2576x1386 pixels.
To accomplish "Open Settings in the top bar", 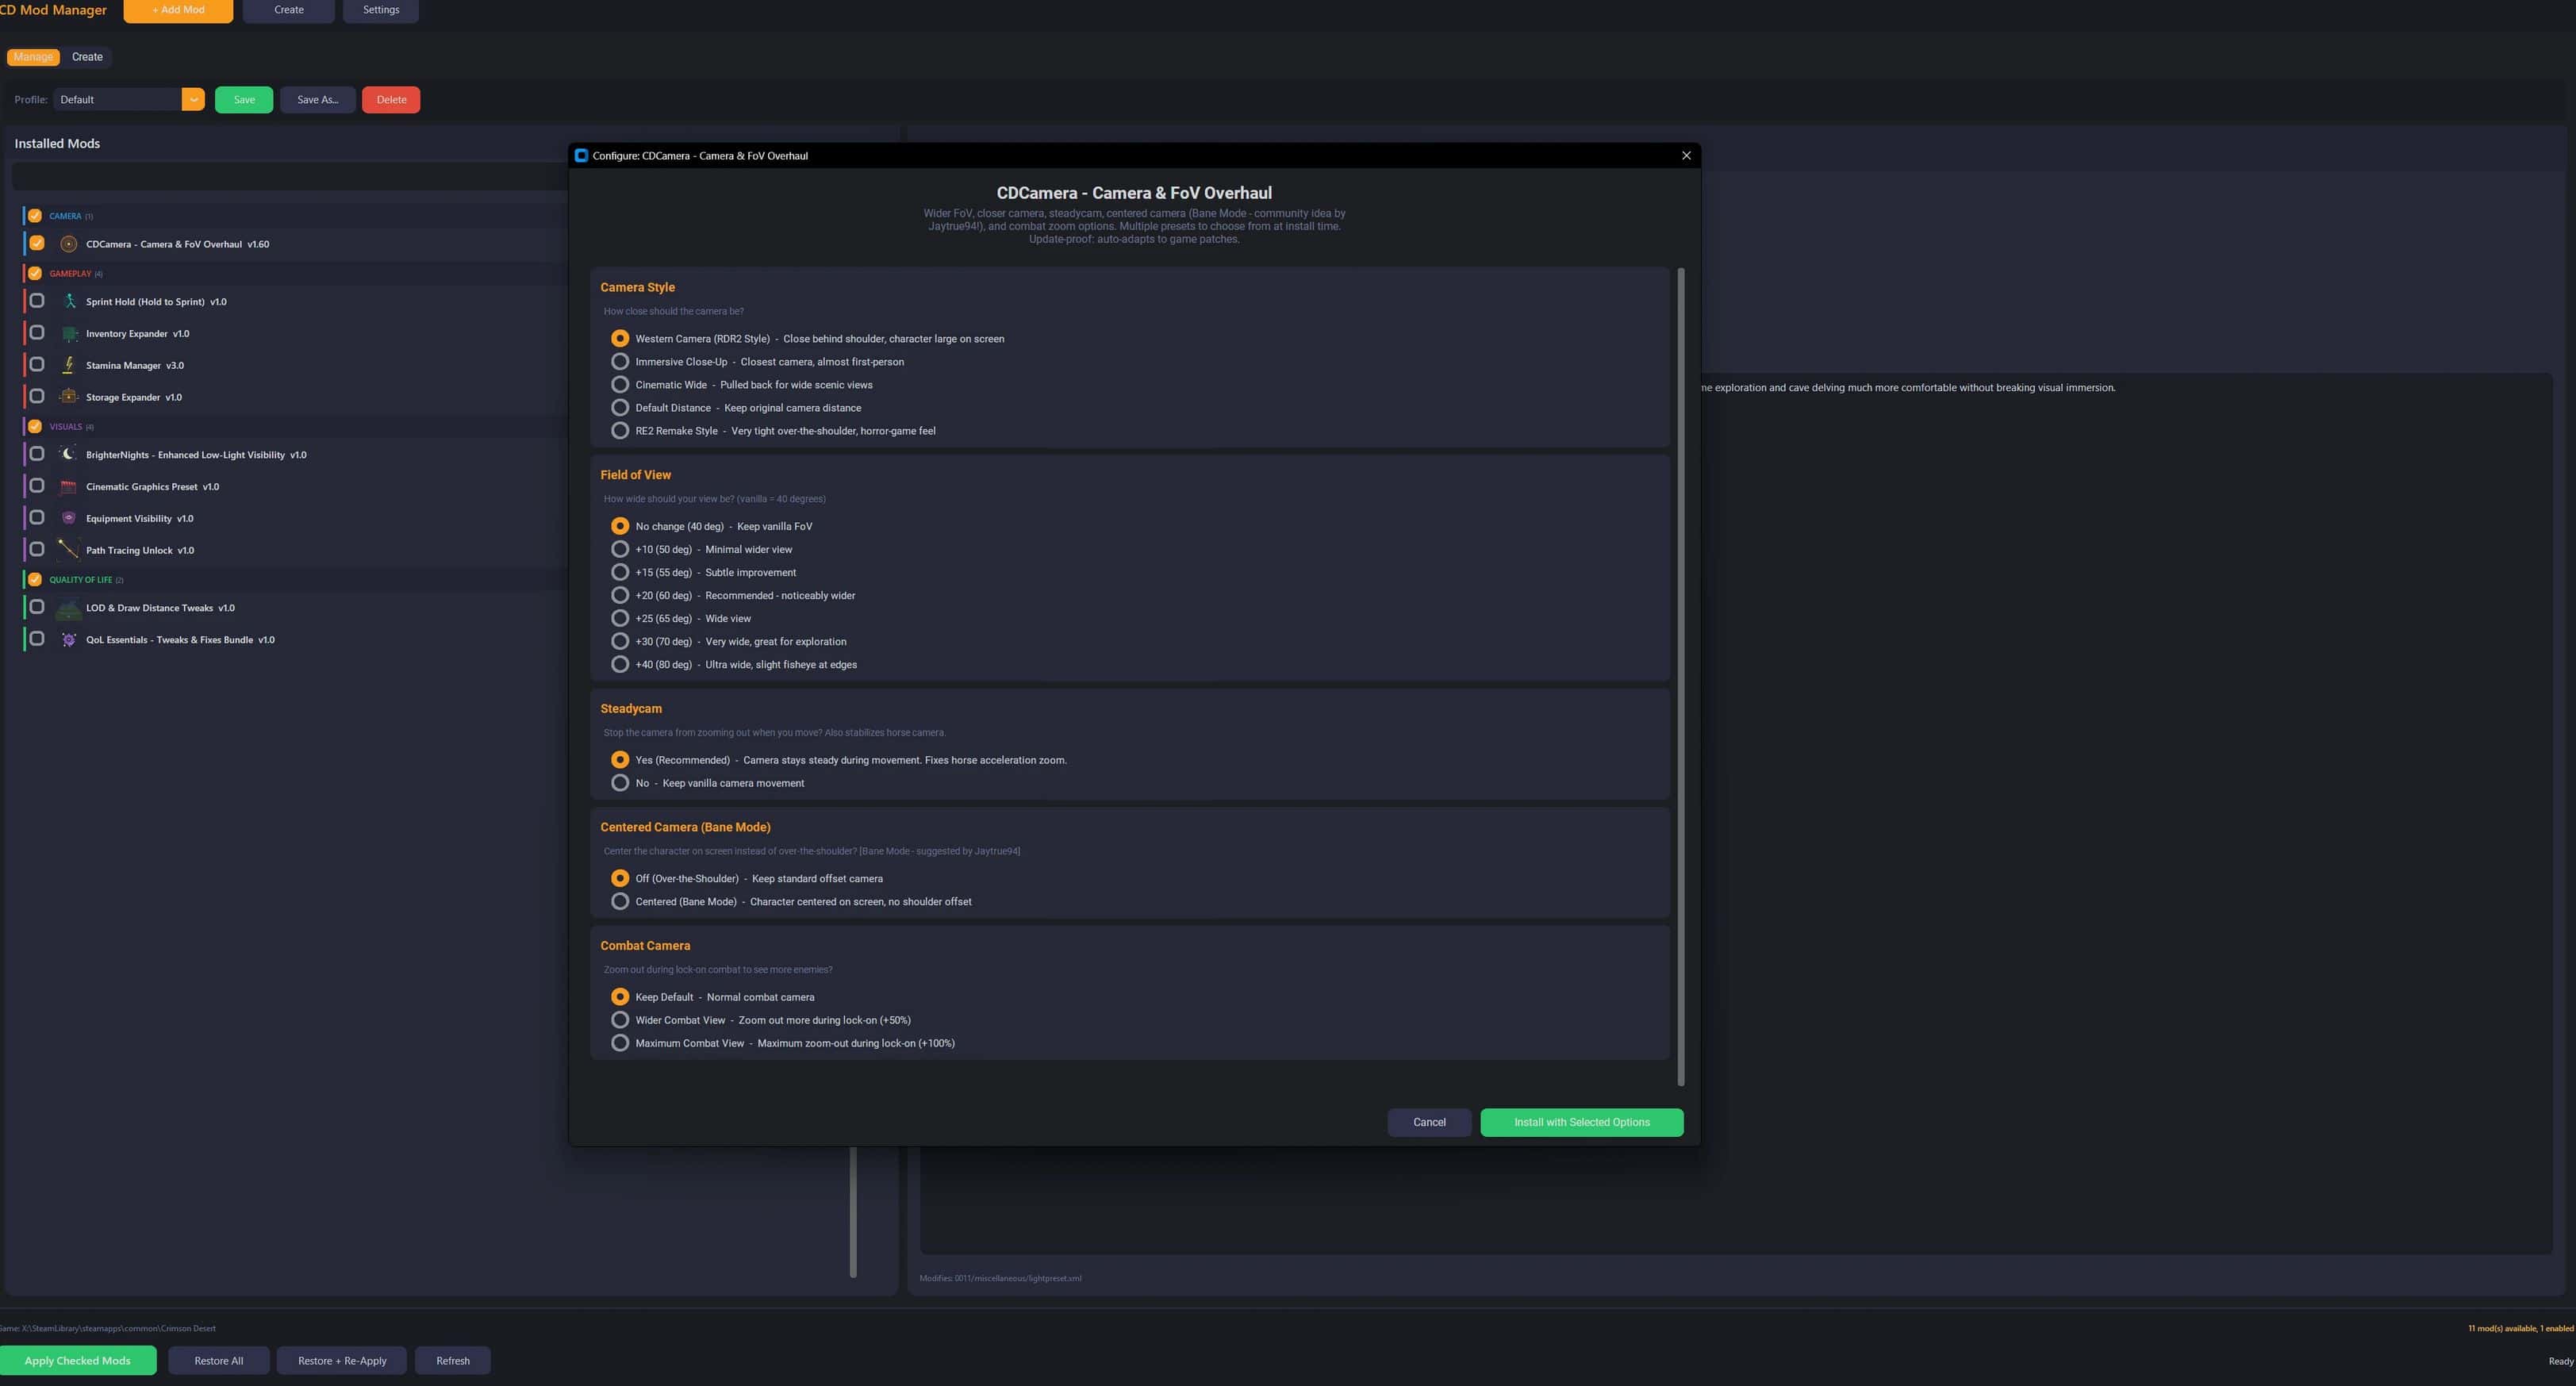I will [380, 10].
